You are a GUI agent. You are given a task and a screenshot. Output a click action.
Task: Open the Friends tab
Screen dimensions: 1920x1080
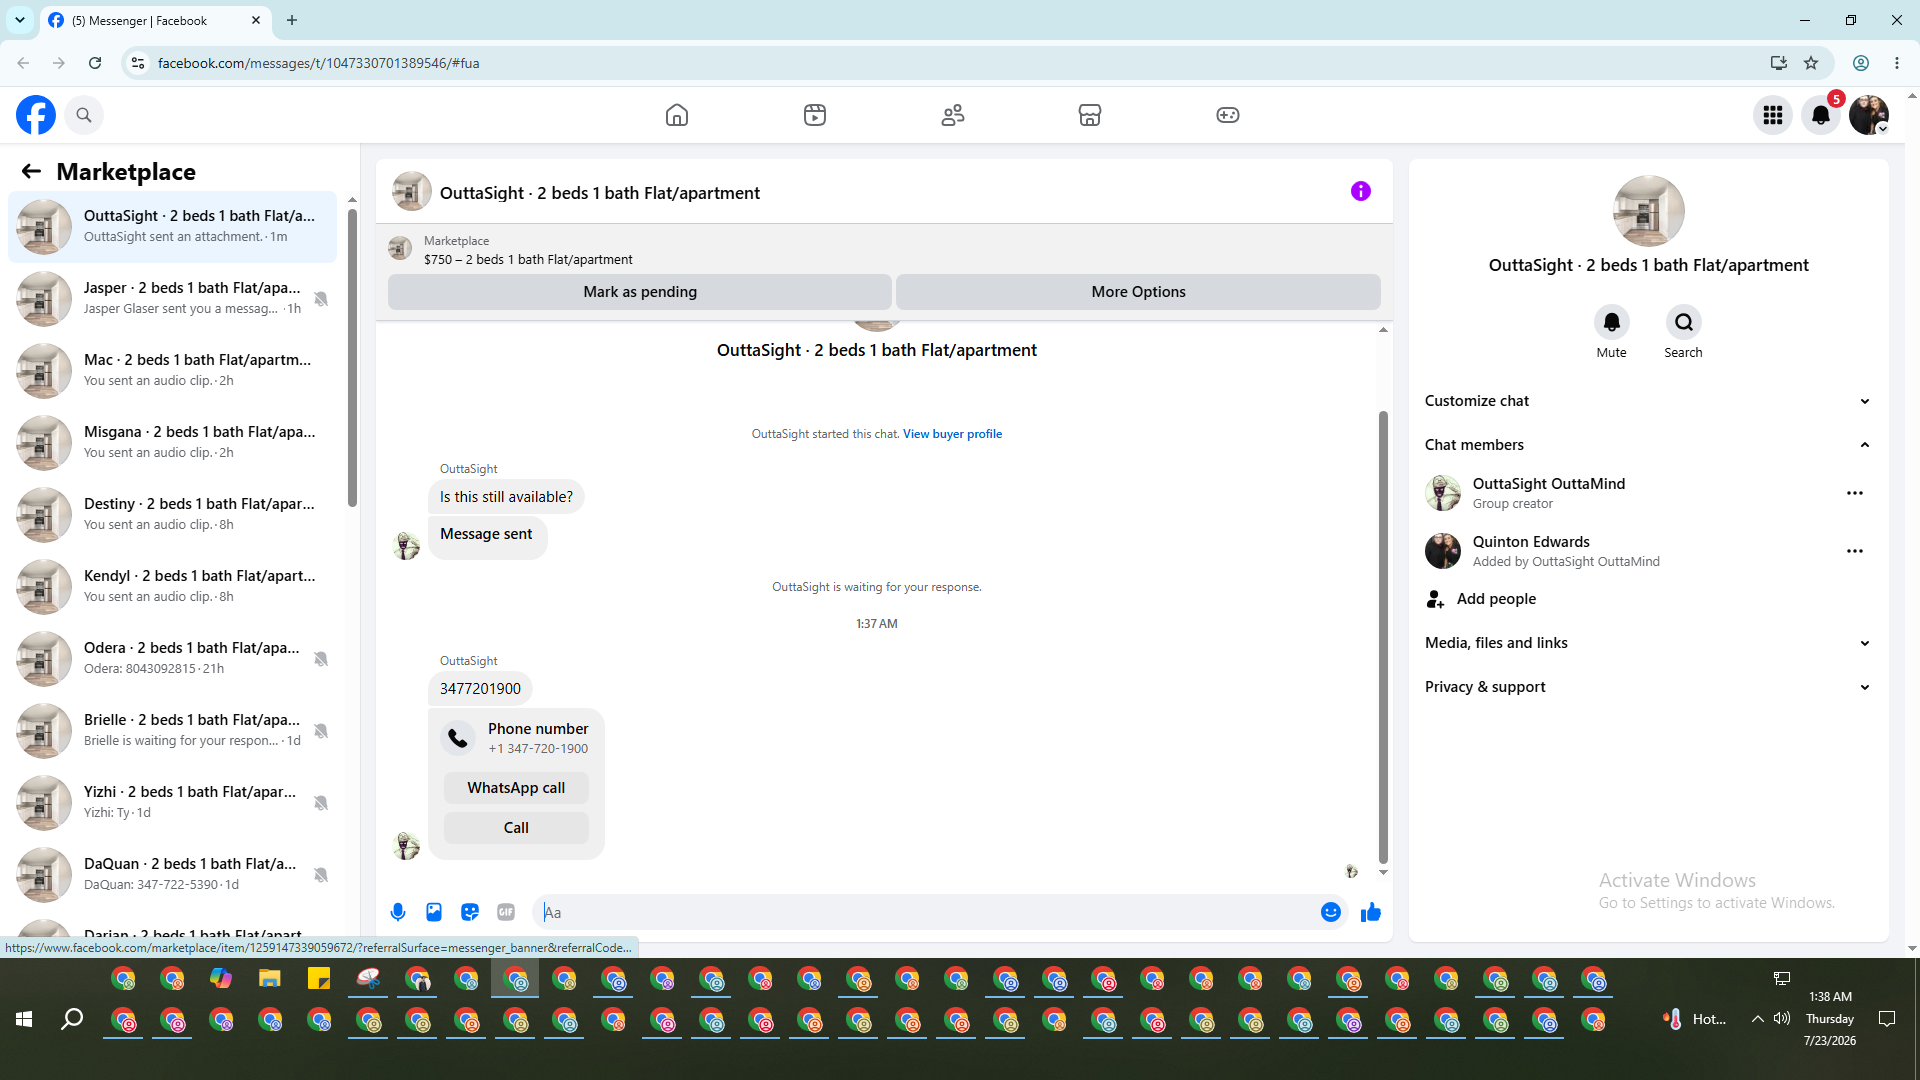tap(953, 115)
